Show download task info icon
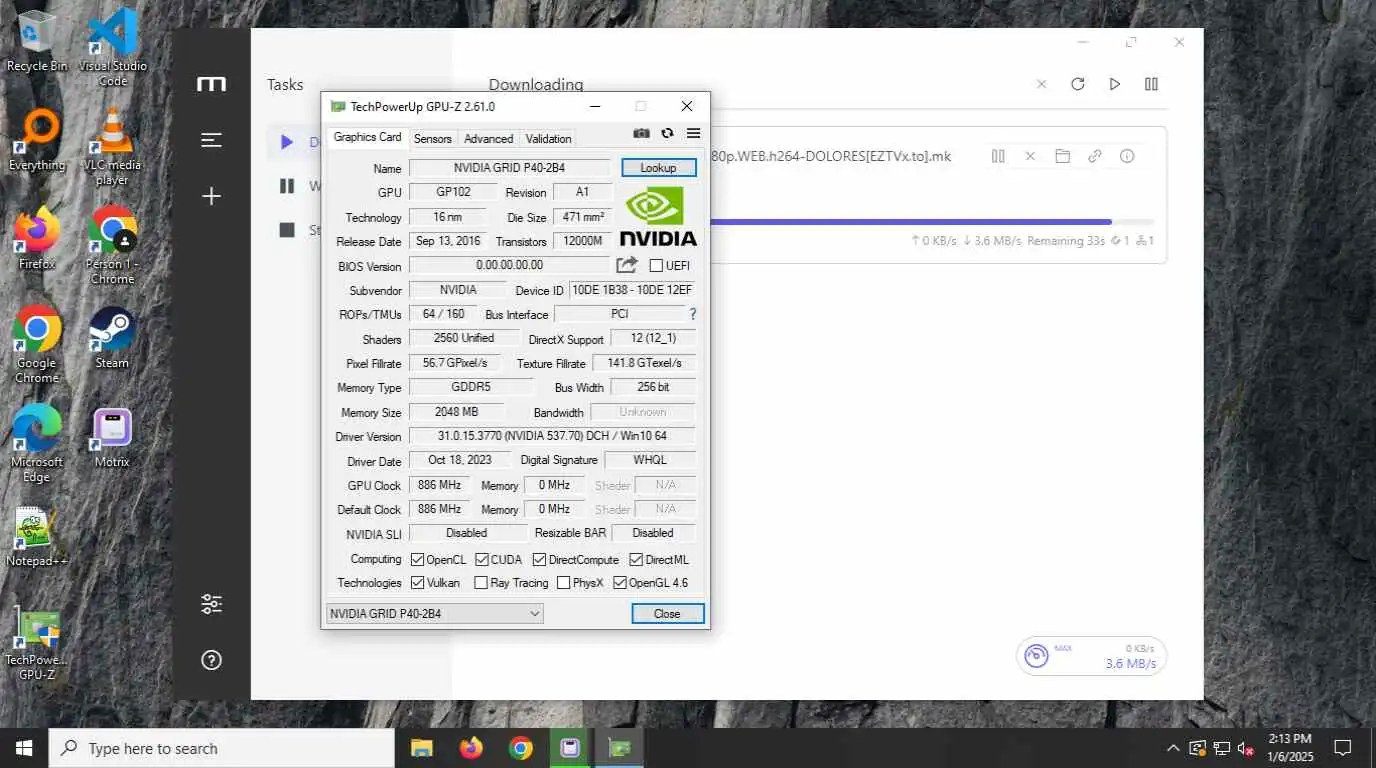1376x768 pixels. (1127, 156)
